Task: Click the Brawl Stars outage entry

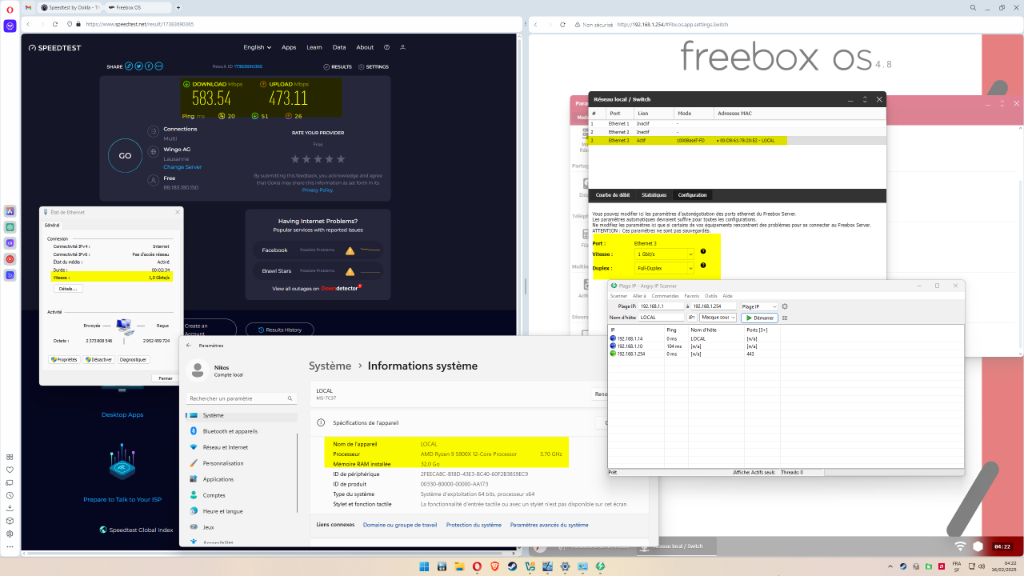Action: pyautogui.click(x=318, y=271)
